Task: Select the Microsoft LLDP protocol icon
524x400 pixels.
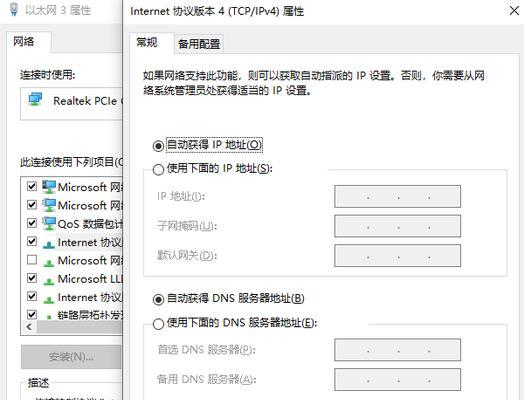Action: point(49,281)
